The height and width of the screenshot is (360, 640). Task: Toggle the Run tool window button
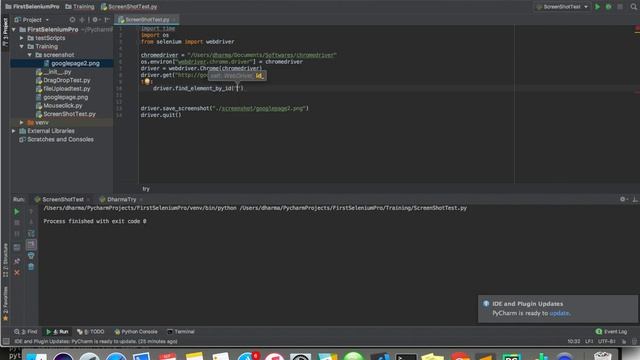(x=57, y=332)
